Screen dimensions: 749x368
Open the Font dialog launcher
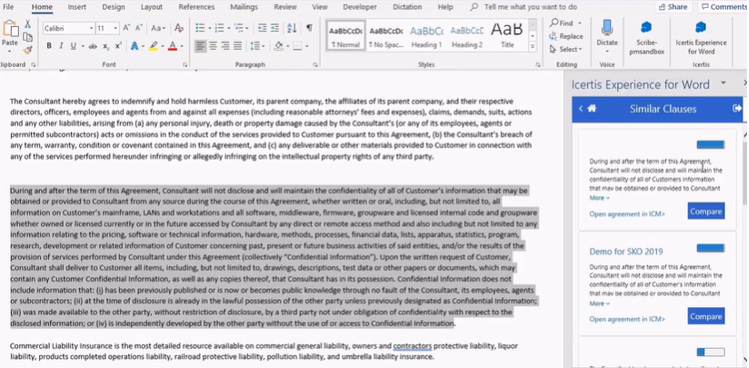click(185, 65)
